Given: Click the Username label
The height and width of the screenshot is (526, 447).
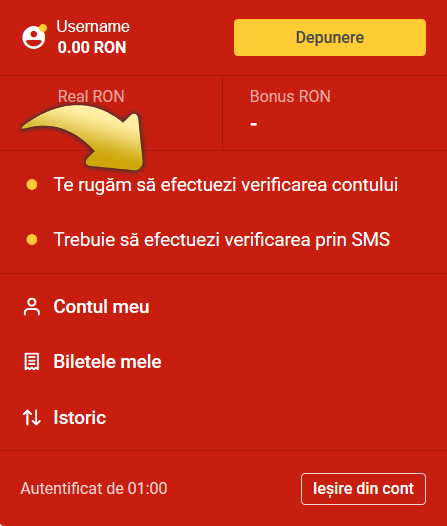Looking at the screenshot, I should [x=93, y=27].
